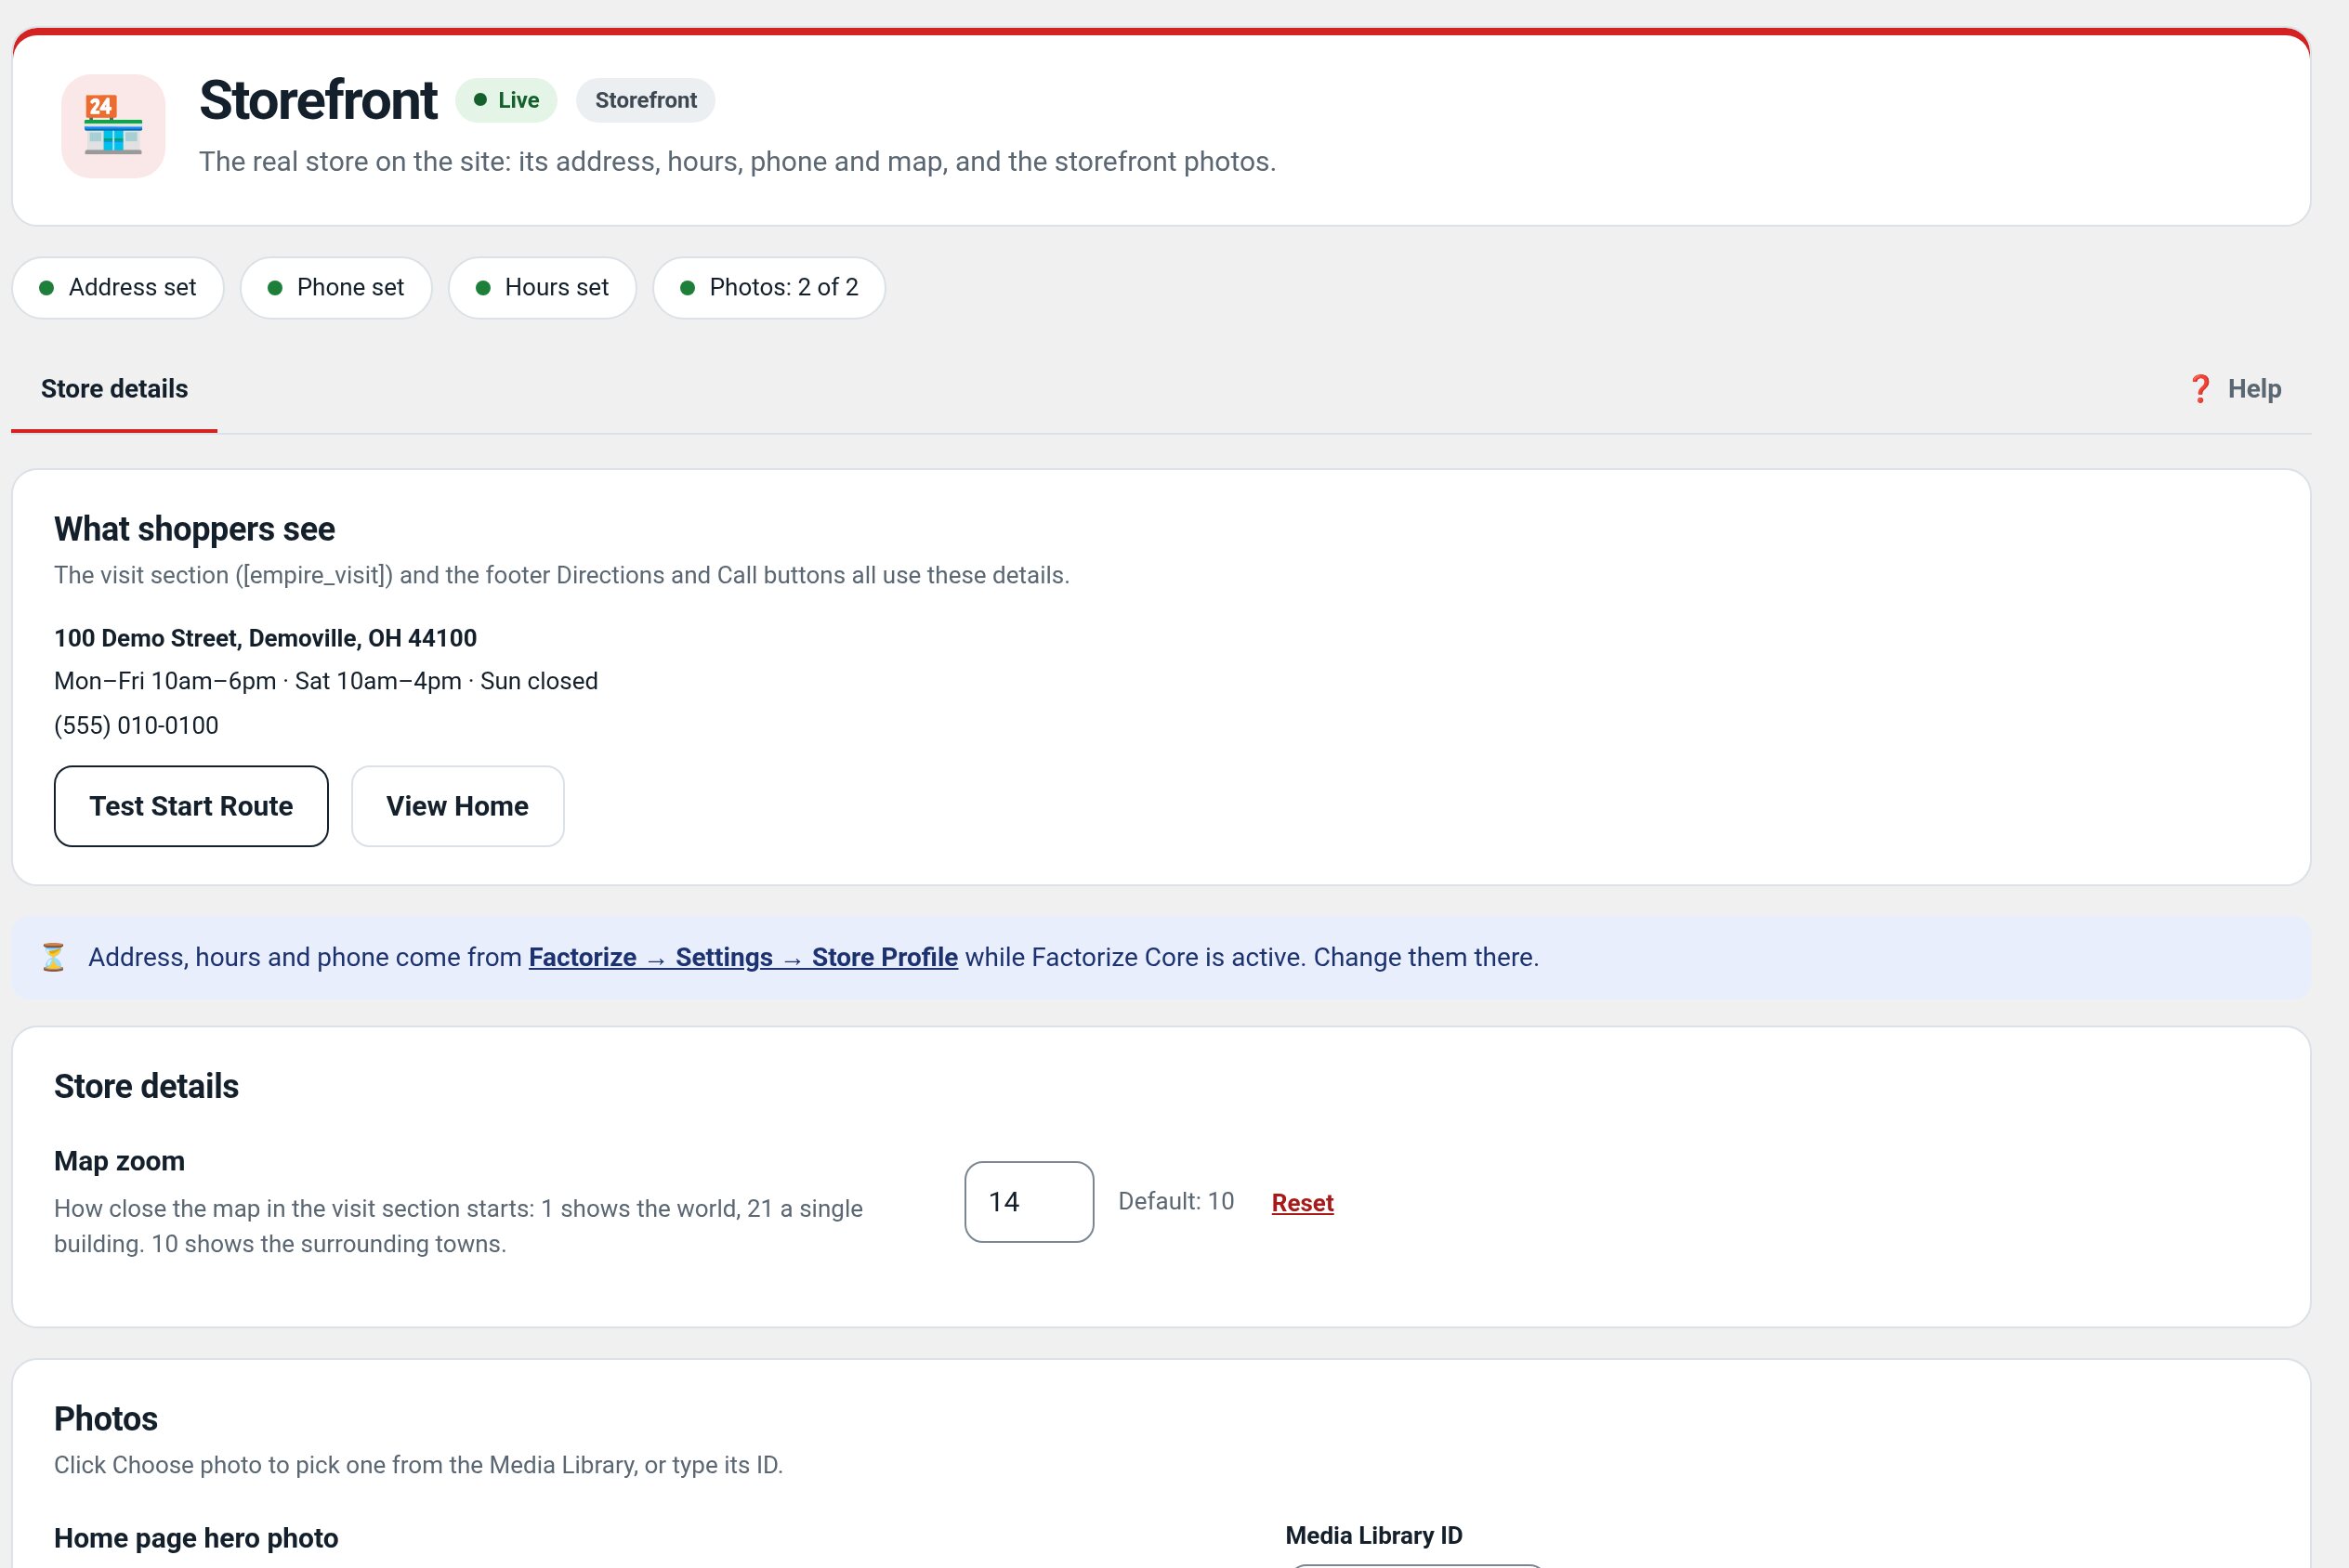2349x1568 pixels.
Task: Click the Hours set status pill
Action: [x=542, y=288]
